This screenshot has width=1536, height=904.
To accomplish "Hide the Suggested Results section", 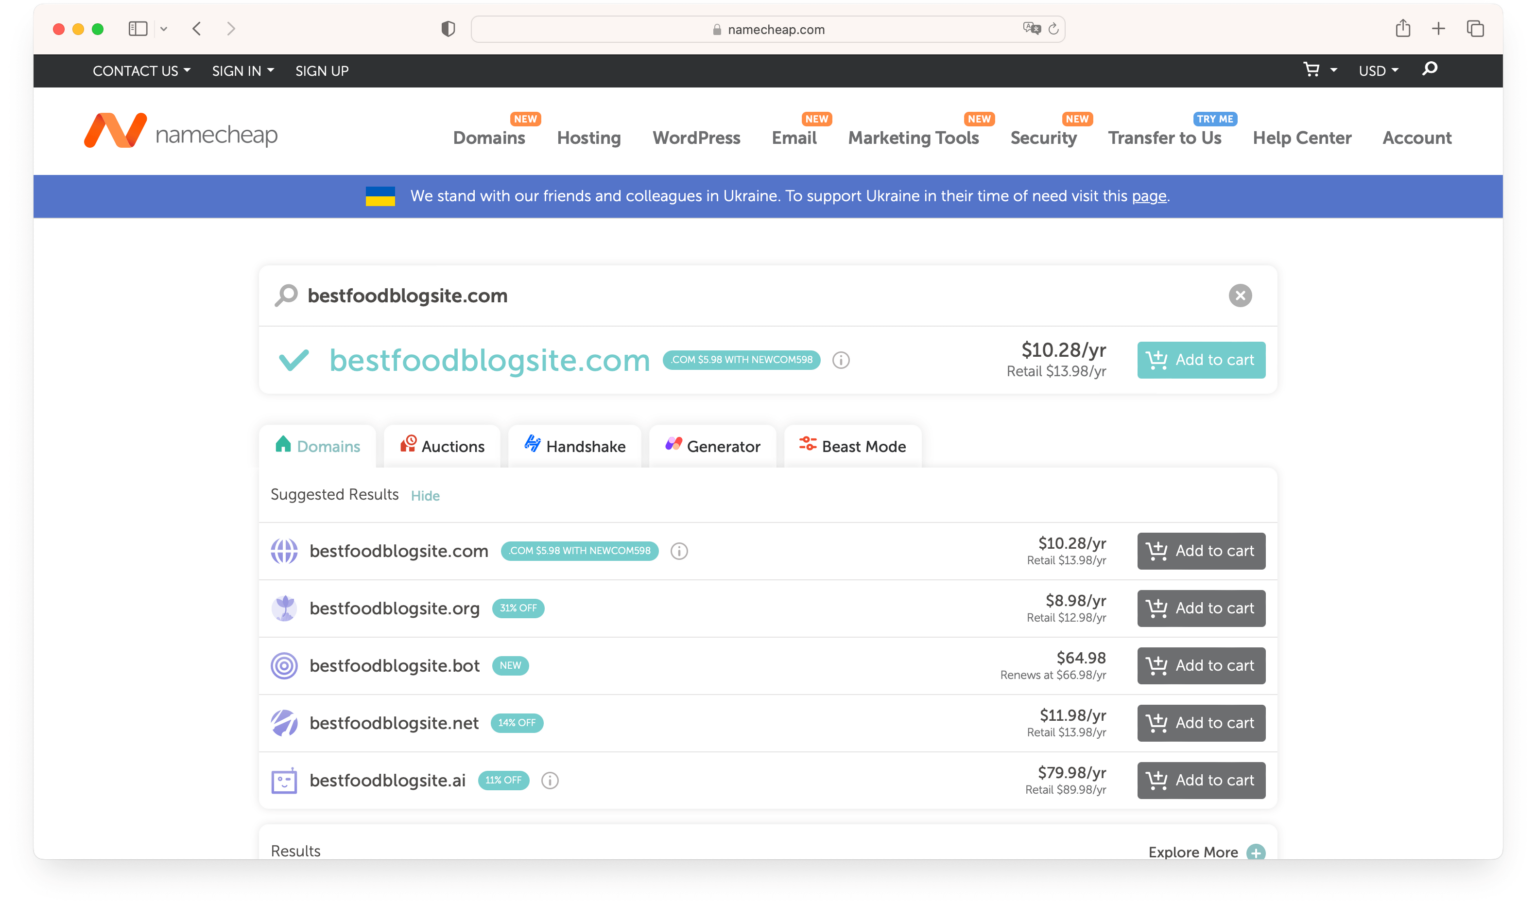I will pos(425,496).
